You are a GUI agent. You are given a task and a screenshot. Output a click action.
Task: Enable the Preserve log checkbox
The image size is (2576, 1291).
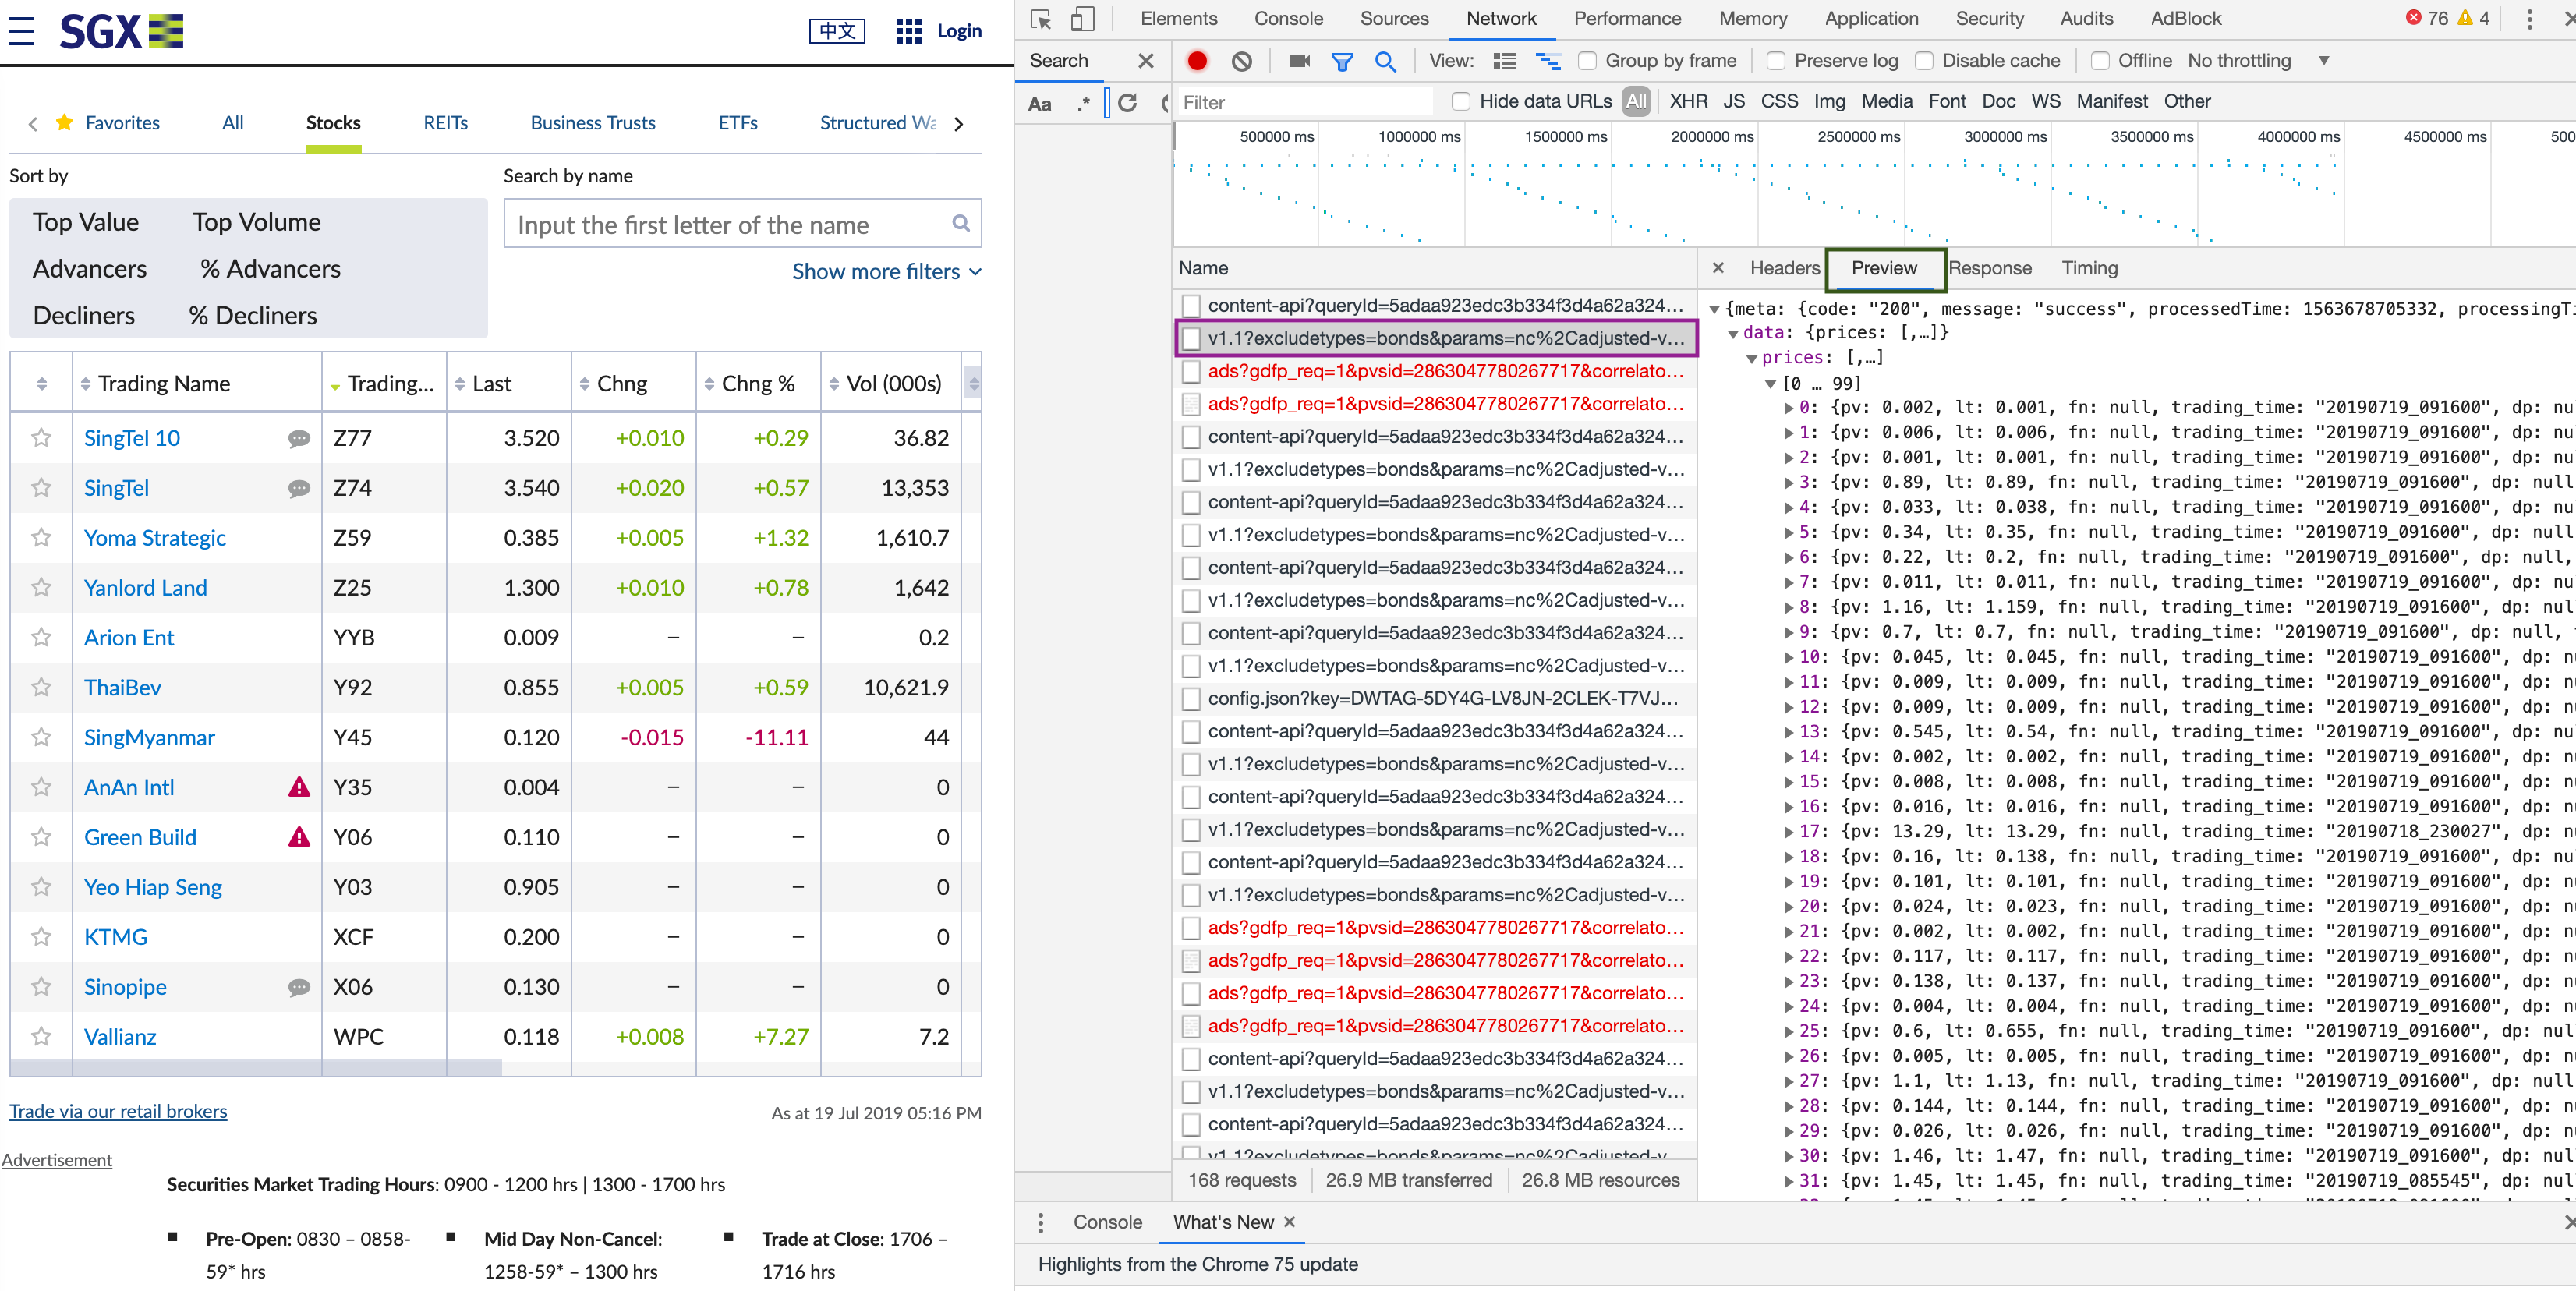pyautogui.click(x=1776, y=61)
